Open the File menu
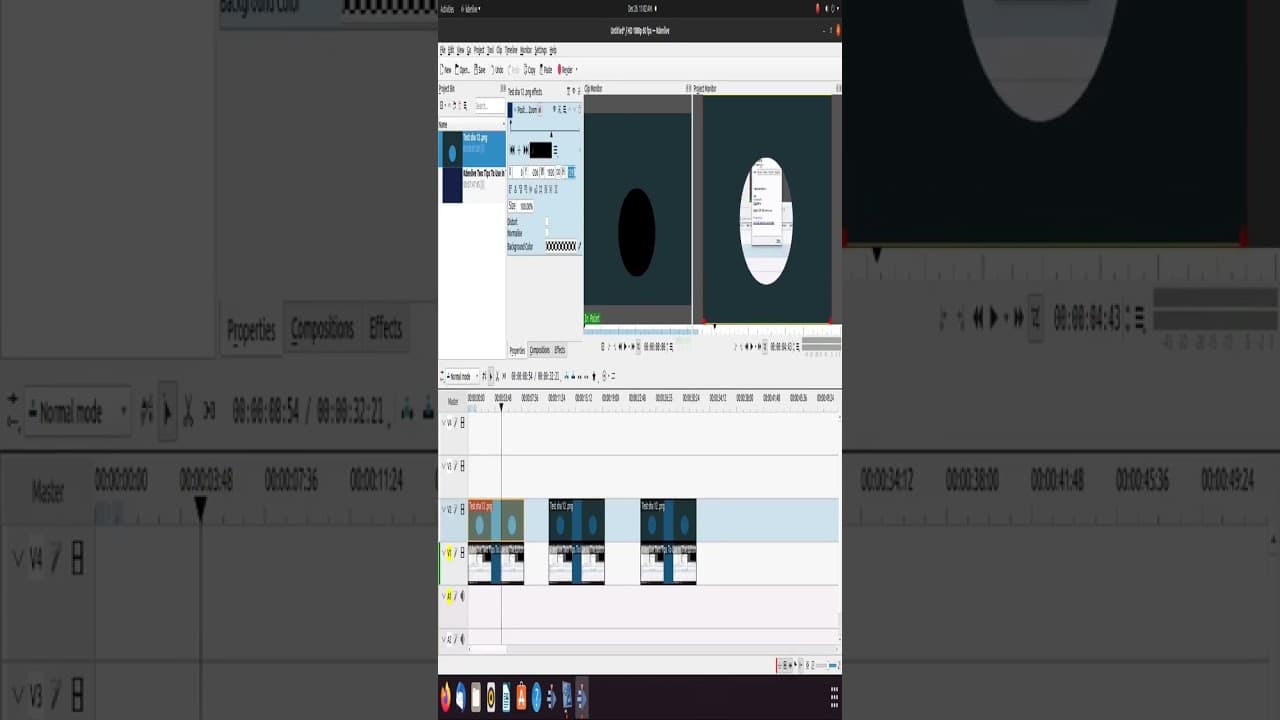Viewport: 1280px width, 720px height. pos(442,50)
